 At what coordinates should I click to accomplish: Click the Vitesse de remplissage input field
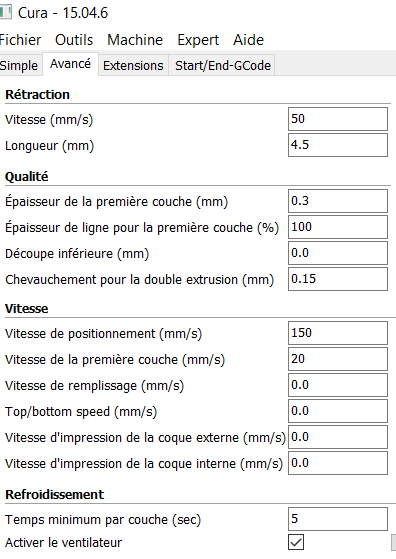tap(338, 385)
